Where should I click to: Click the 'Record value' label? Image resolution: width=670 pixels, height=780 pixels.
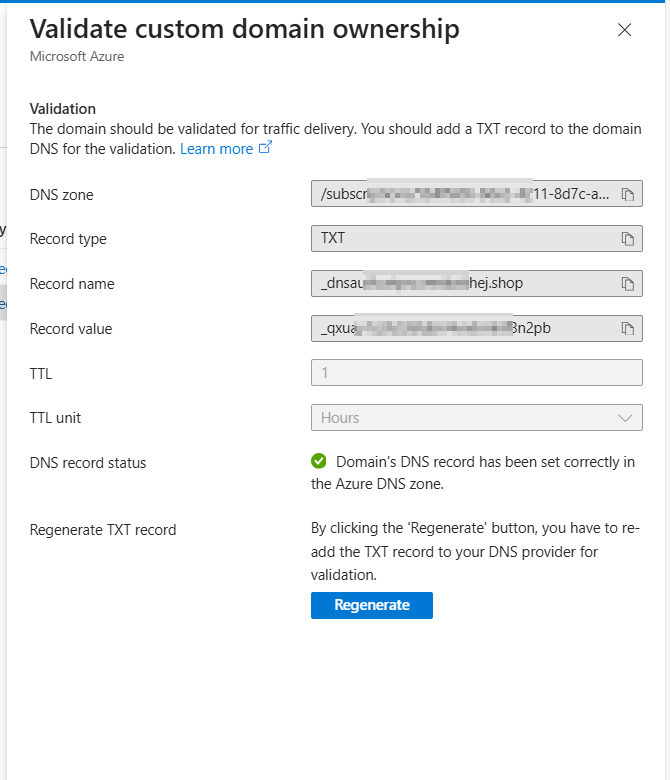(71, 329)
